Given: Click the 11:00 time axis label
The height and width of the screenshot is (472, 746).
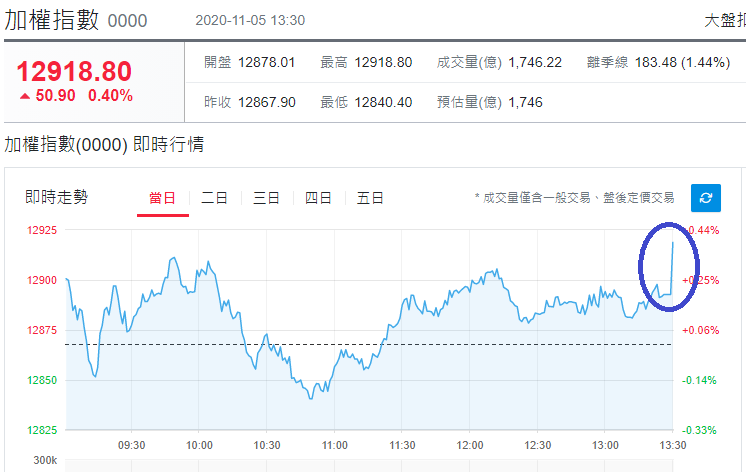Looking at the screenshot, I should [x=334, y=445].
